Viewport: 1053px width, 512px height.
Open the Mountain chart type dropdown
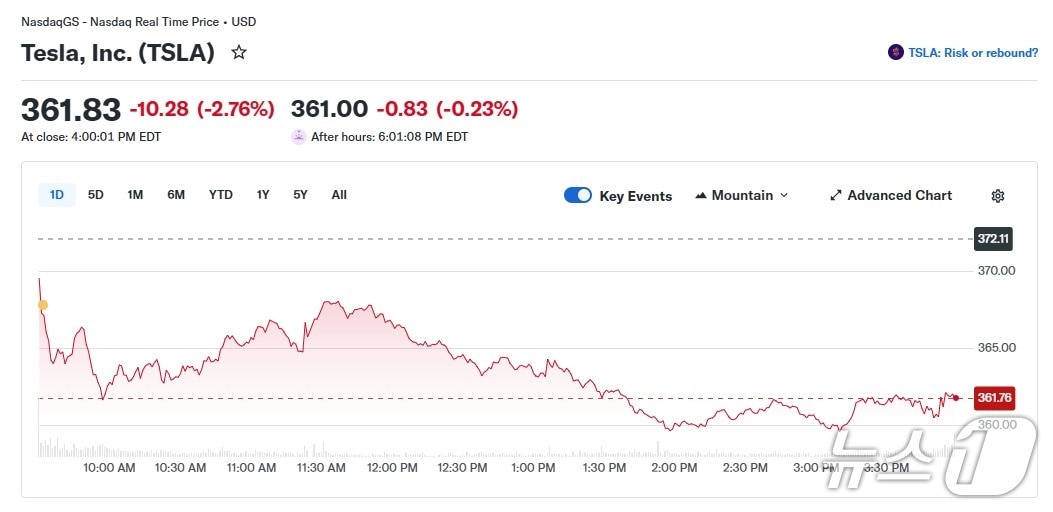pos(741,196)
